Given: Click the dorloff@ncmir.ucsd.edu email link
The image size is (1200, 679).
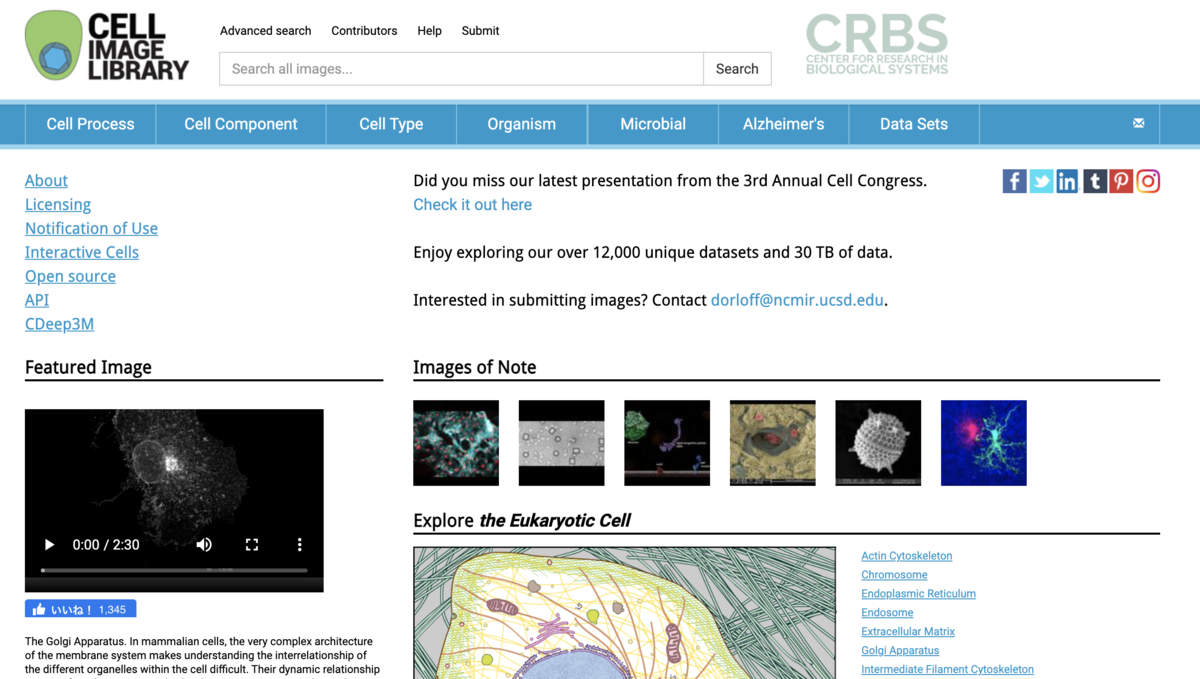Looking at the screenshot, I should click(797, 300).
